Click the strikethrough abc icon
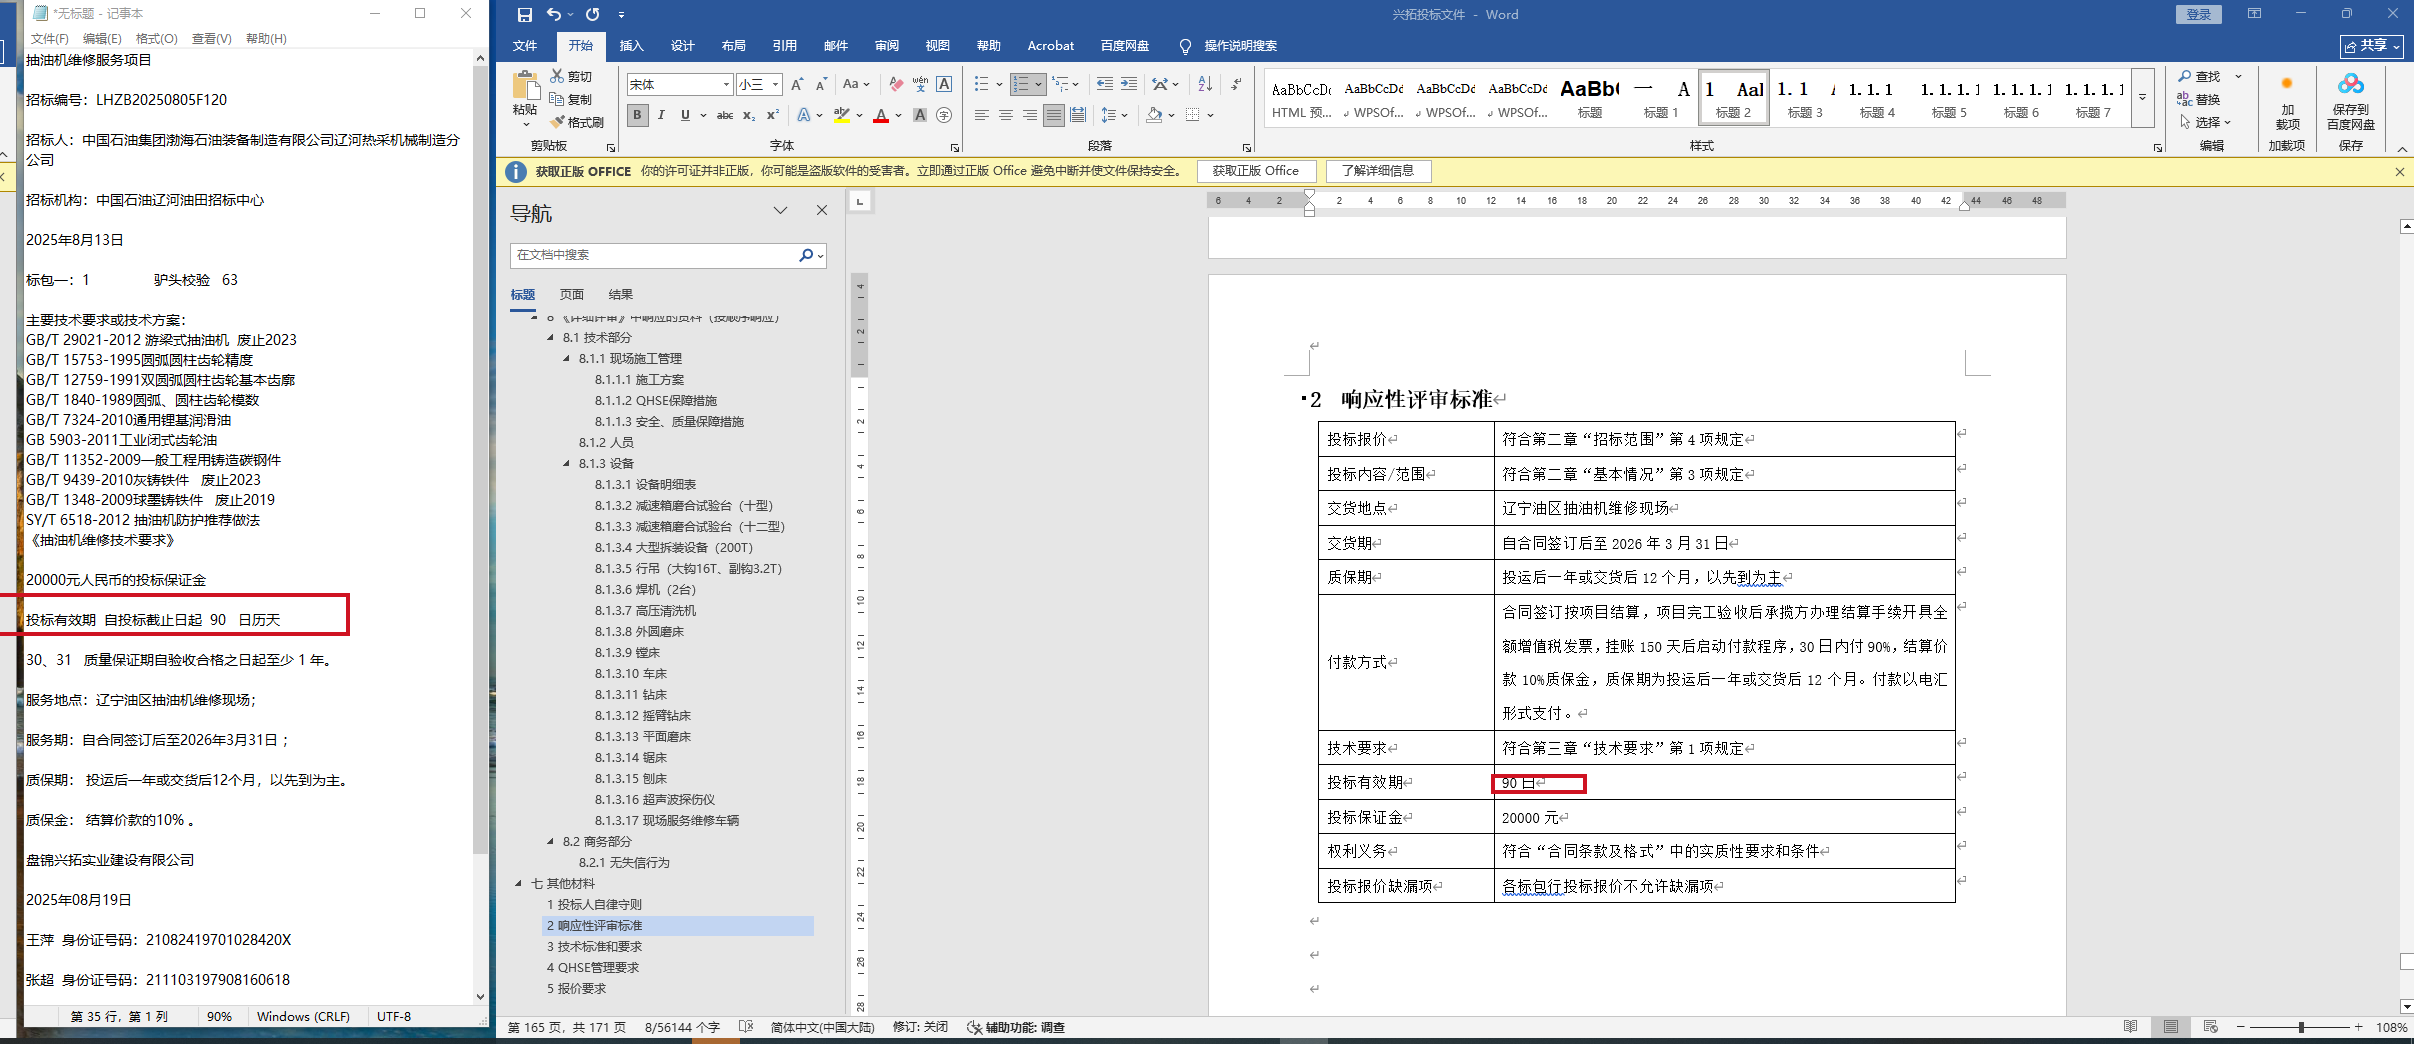2414x1044 pixels. click(x=725, y=116)
